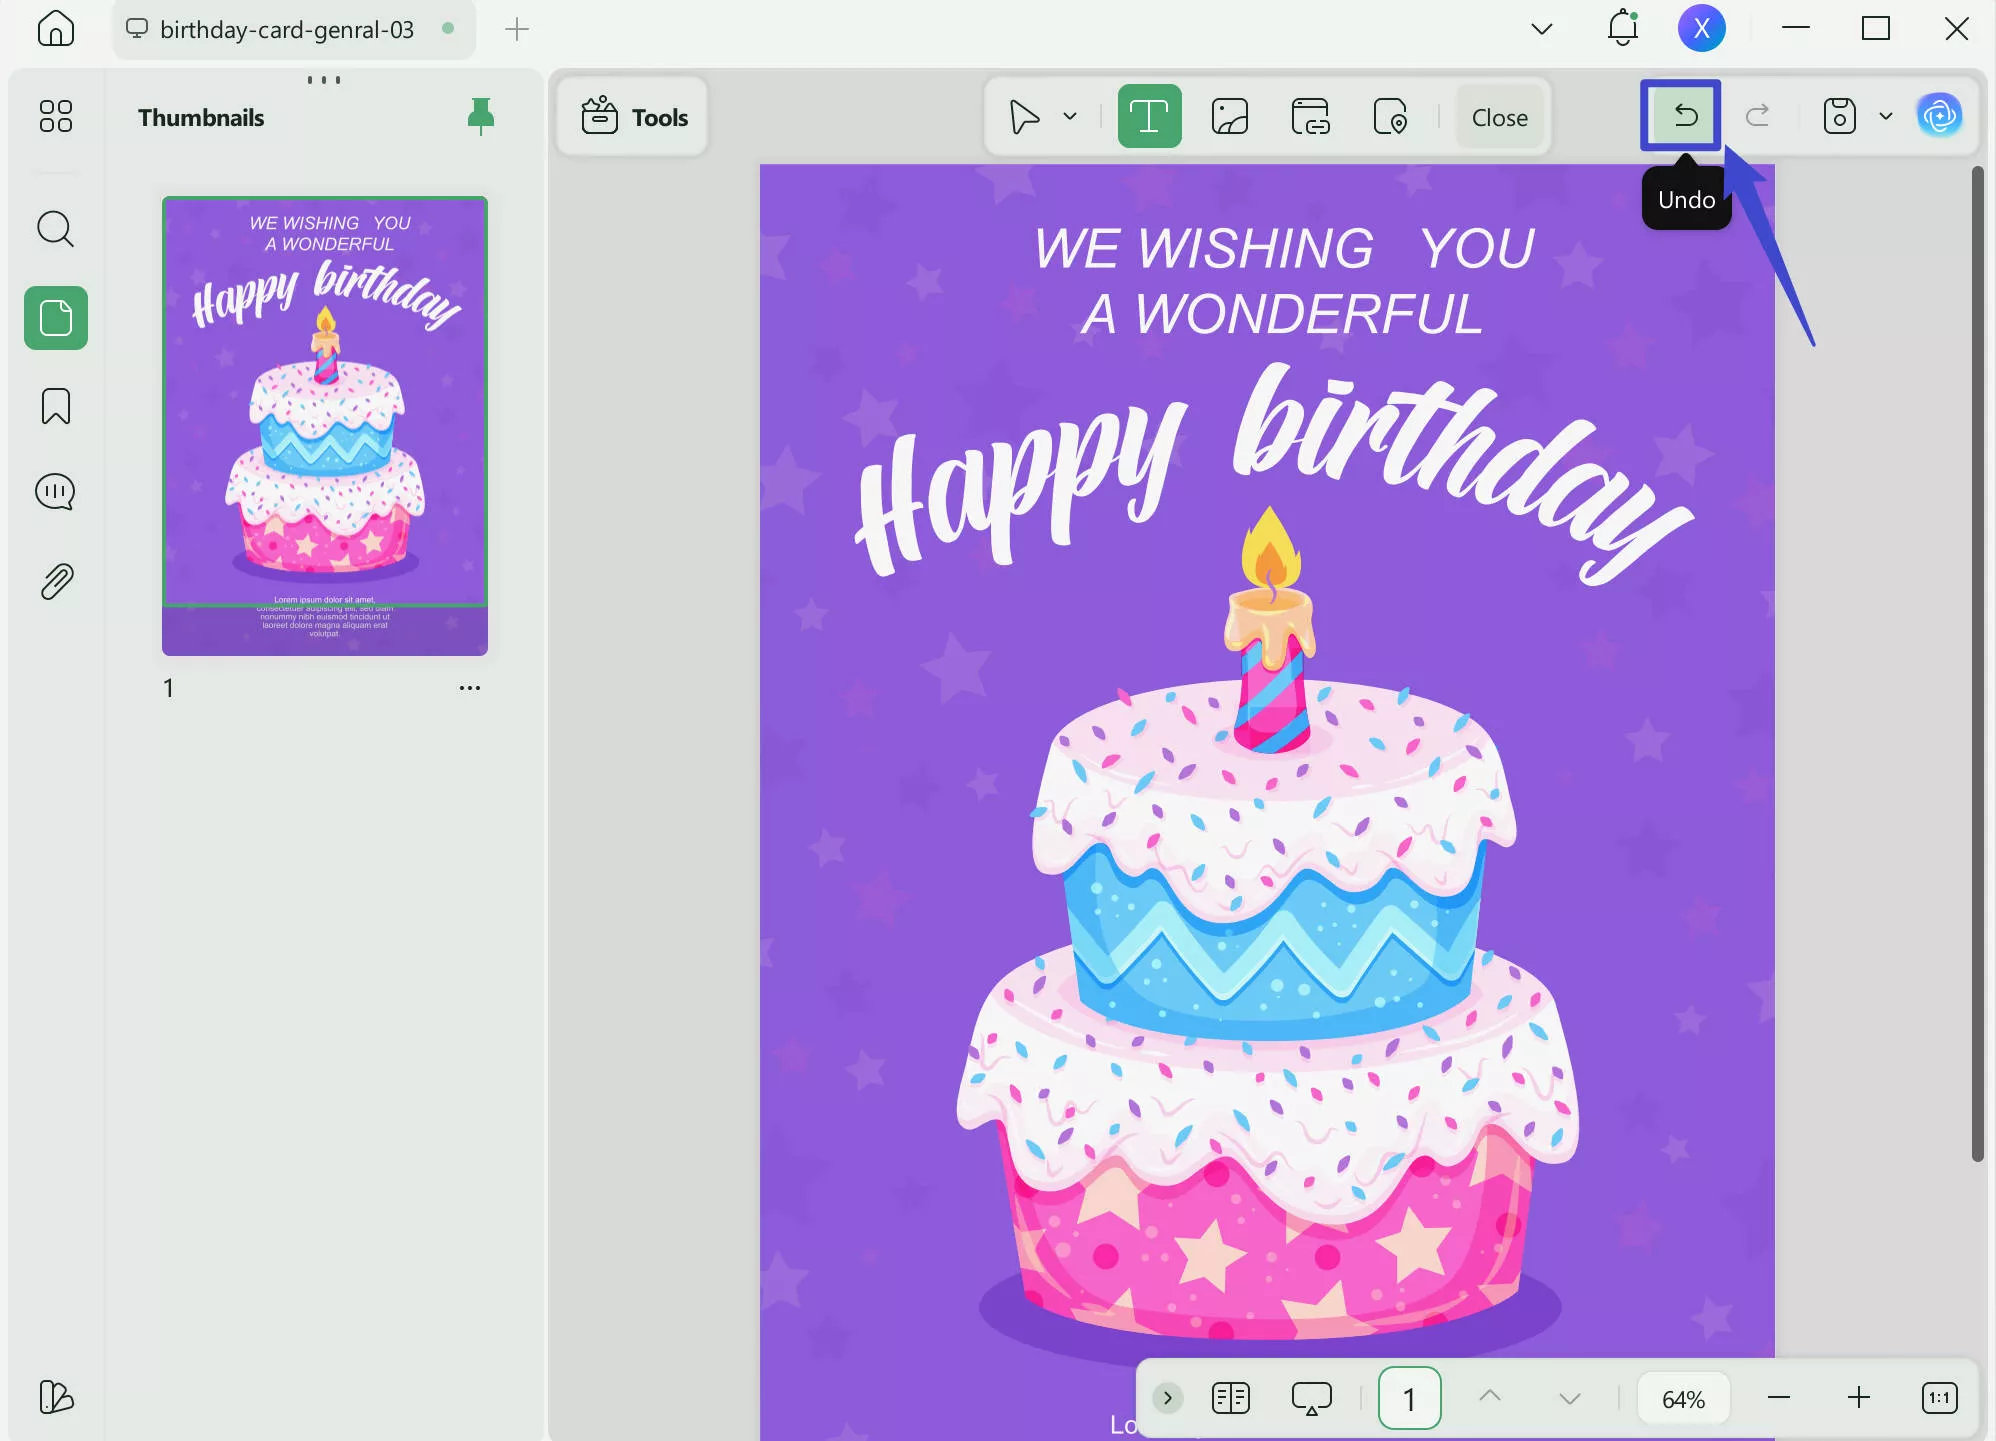The height and width of the screenshot is (1441, 1996).
Task: Toggle the two-page reading layout icon
Action: click(x=1230, y=1398)
